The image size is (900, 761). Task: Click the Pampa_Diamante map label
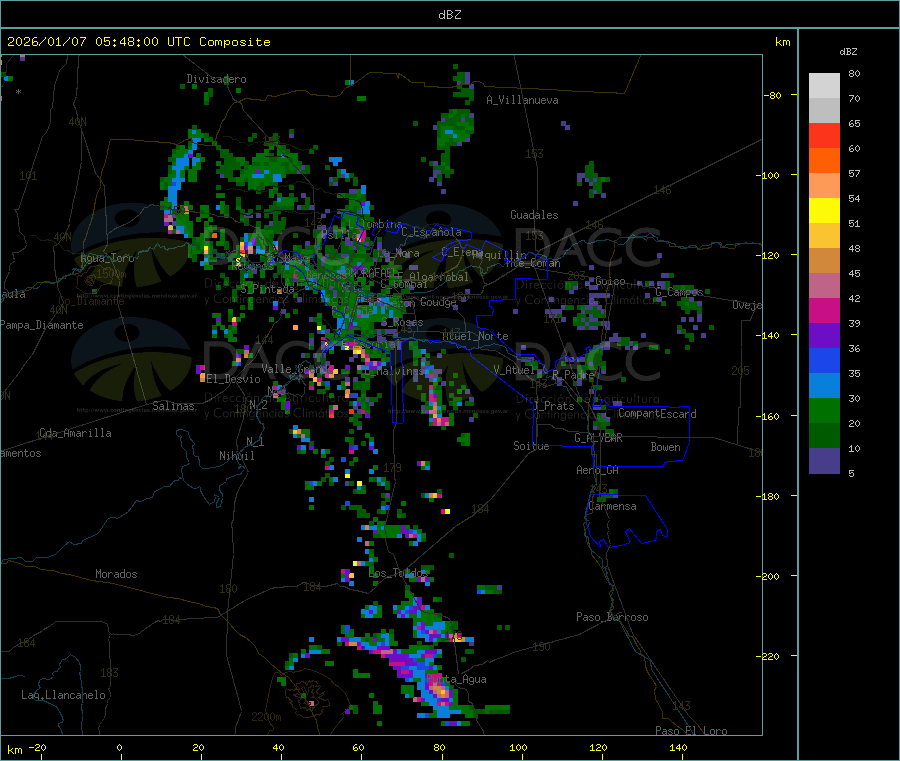click(41, 325)
